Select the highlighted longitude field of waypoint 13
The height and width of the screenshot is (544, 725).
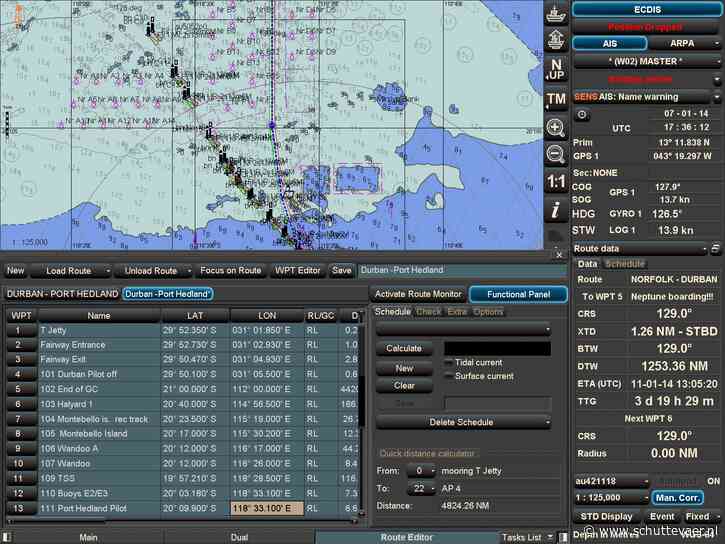(x=266, y=509)
